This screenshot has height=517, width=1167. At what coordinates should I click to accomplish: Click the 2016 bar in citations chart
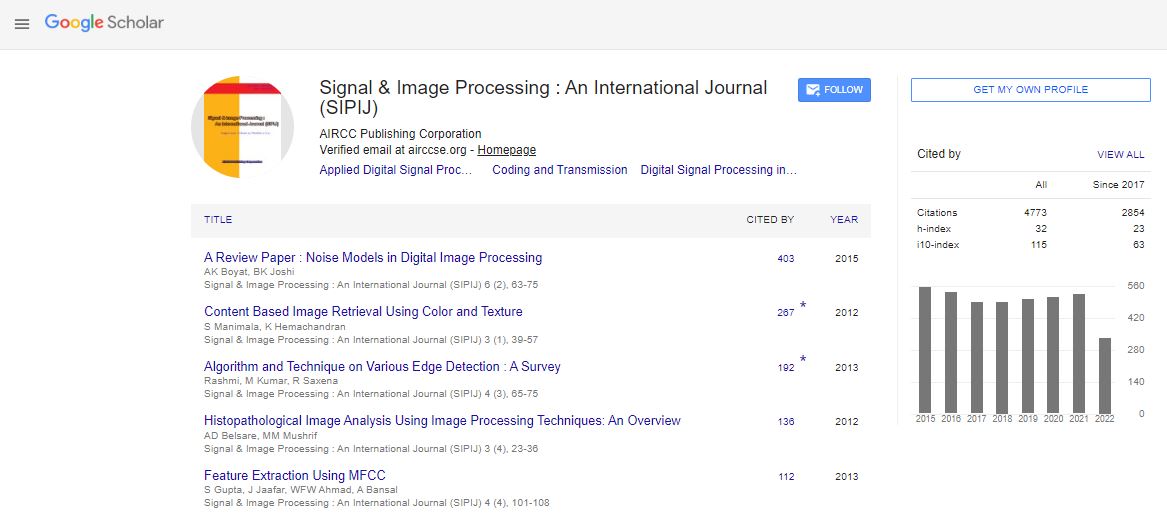950,353
